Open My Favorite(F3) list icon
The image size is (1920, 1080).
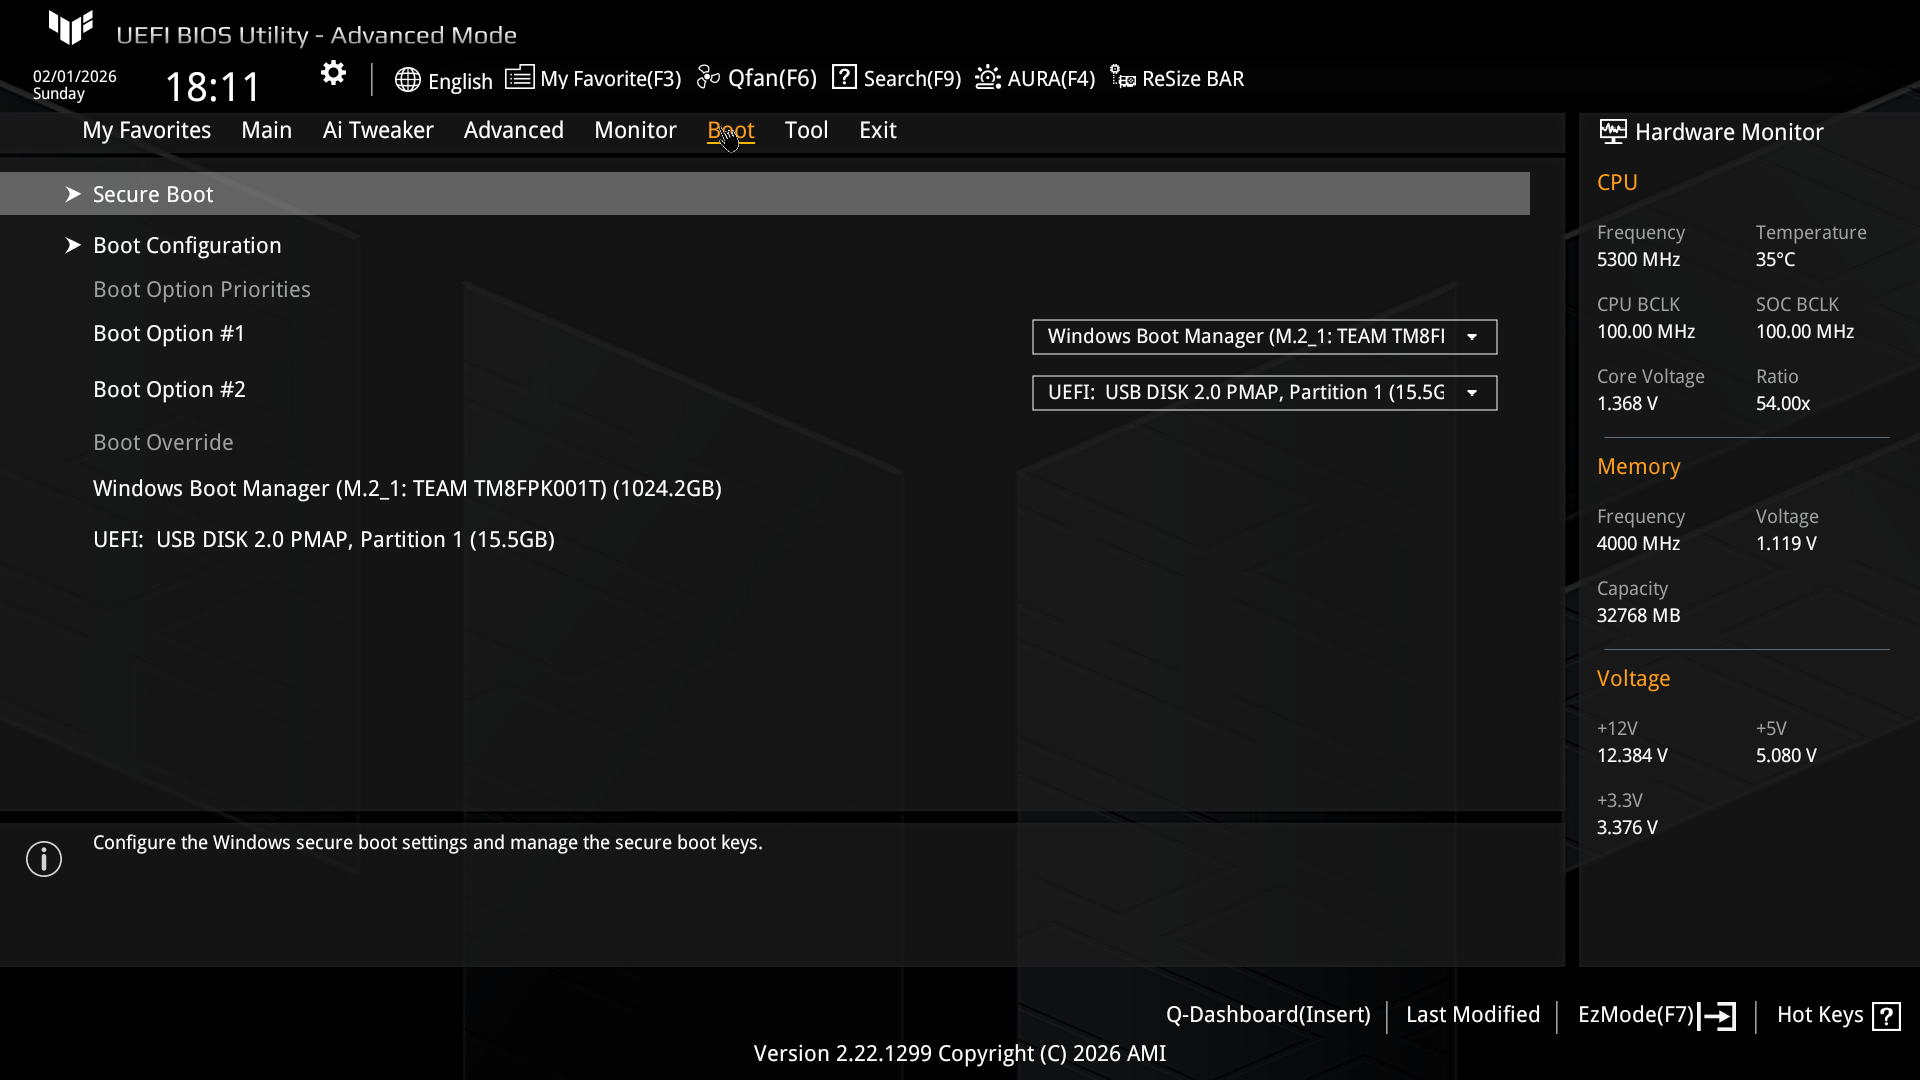519,78
